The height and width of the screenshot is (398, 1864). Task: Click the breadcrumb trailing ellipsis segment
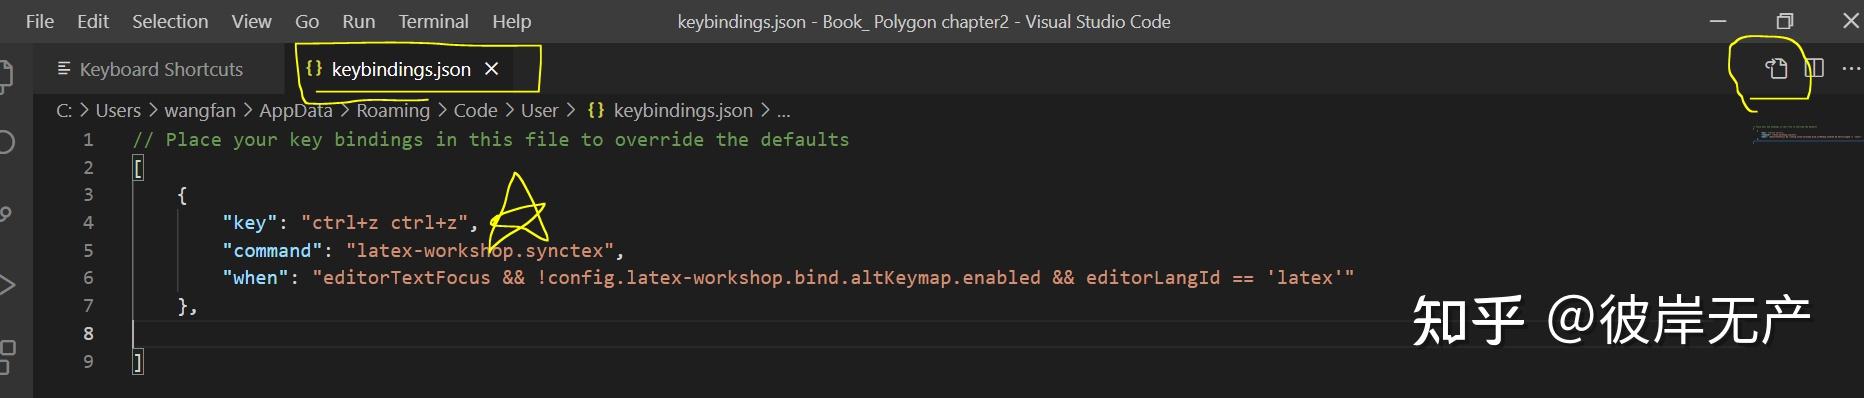pos(784,111)
